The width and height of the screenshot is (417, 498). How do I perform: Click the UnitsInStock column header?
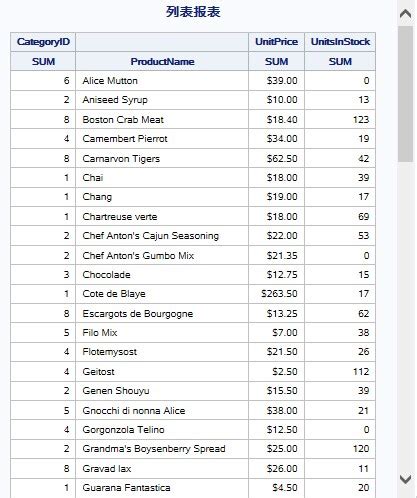click(340, 42)
